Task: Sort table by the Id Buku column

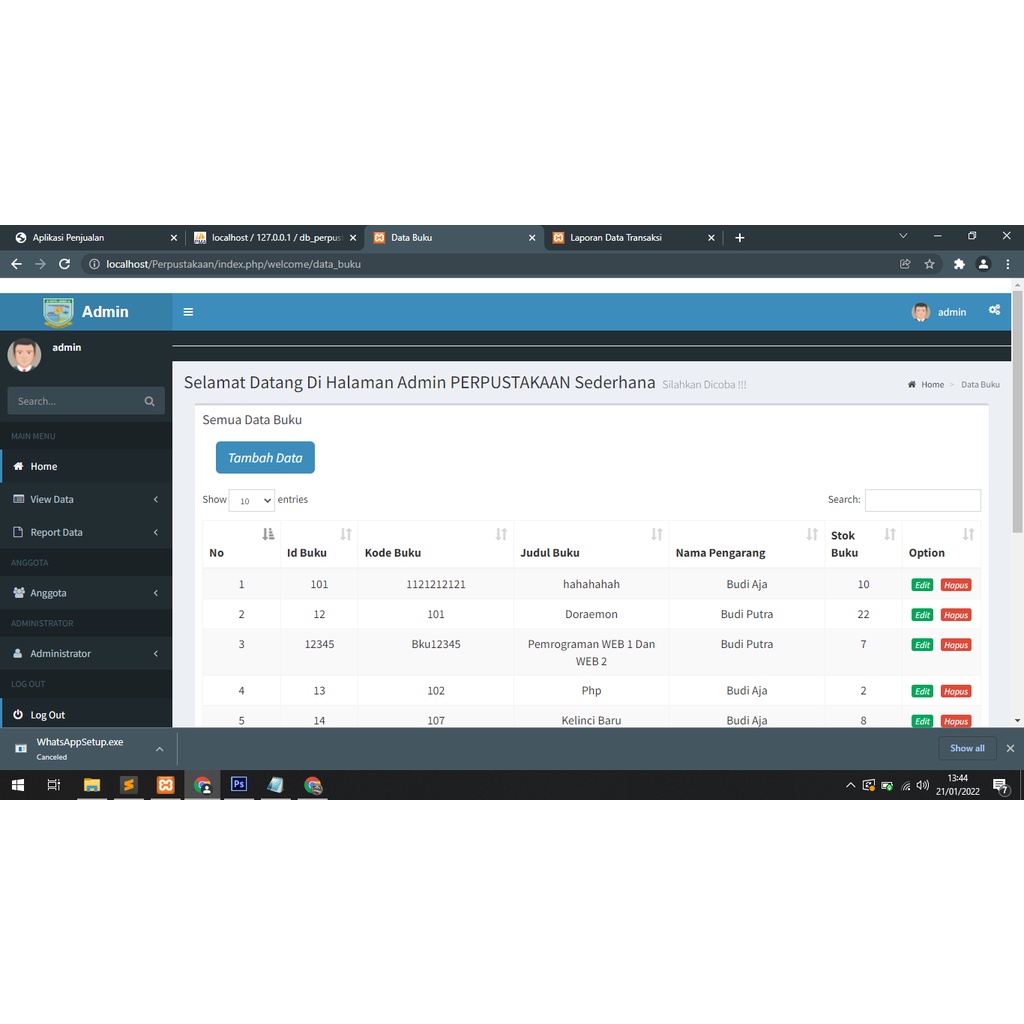Action: tap(319, 544)
